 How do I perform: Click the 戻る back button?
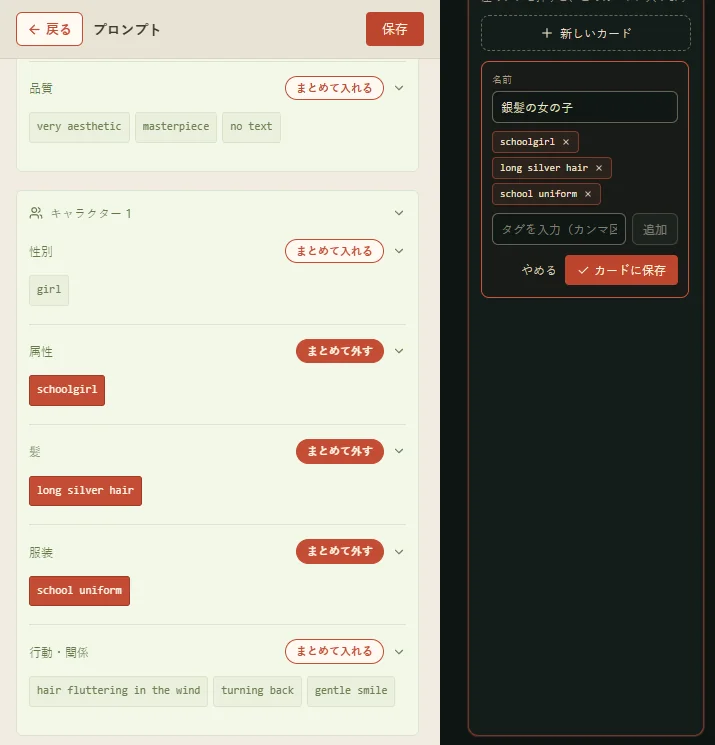coord(49,29)
